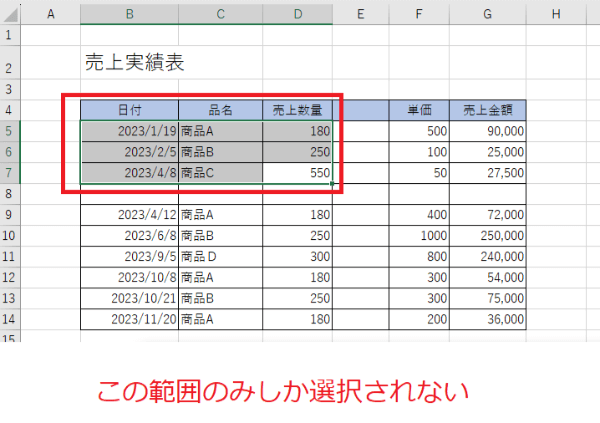600x423 pixels.
Task: Click unit price cell 500
Action: click(419, 131)
